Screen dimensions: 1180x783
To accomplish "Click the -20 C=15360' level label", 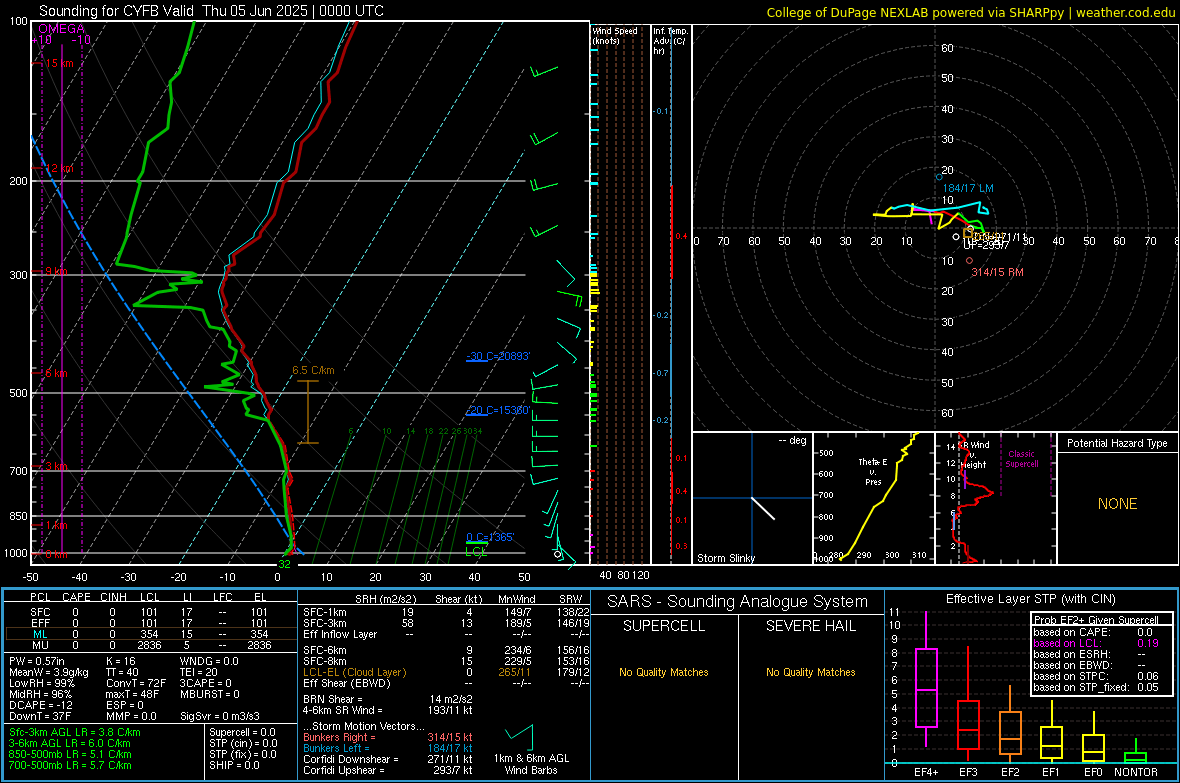I will click(x=498, y=410).
